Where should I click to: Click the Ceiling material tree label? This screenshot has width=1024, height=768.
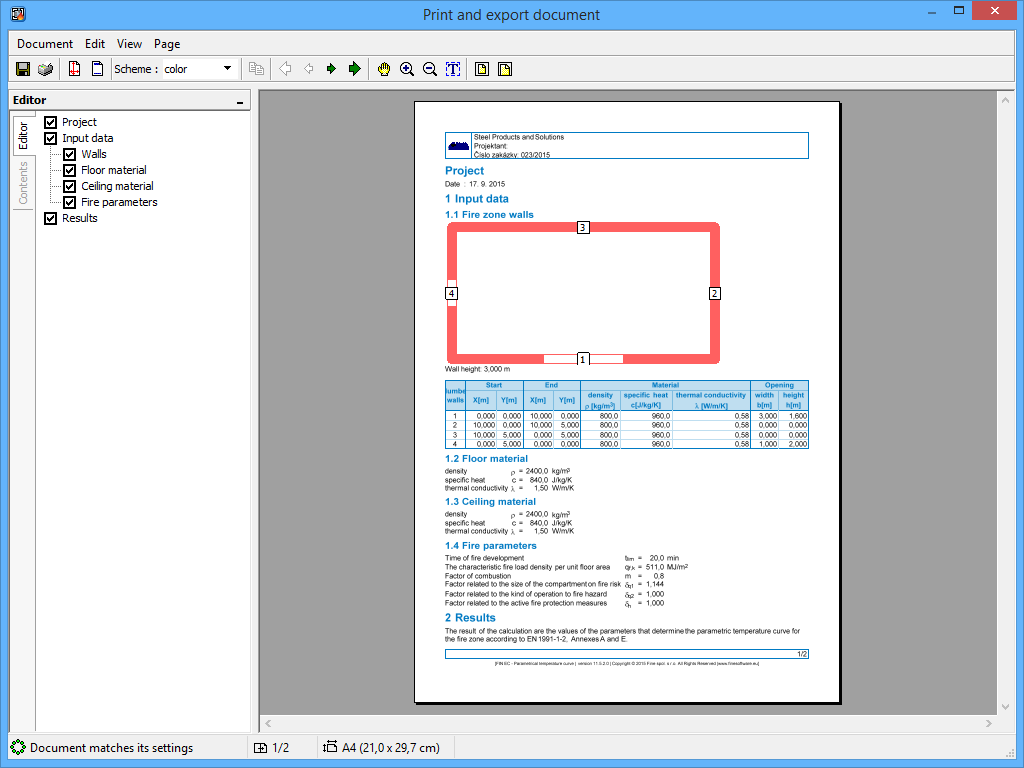coord(117,186)
